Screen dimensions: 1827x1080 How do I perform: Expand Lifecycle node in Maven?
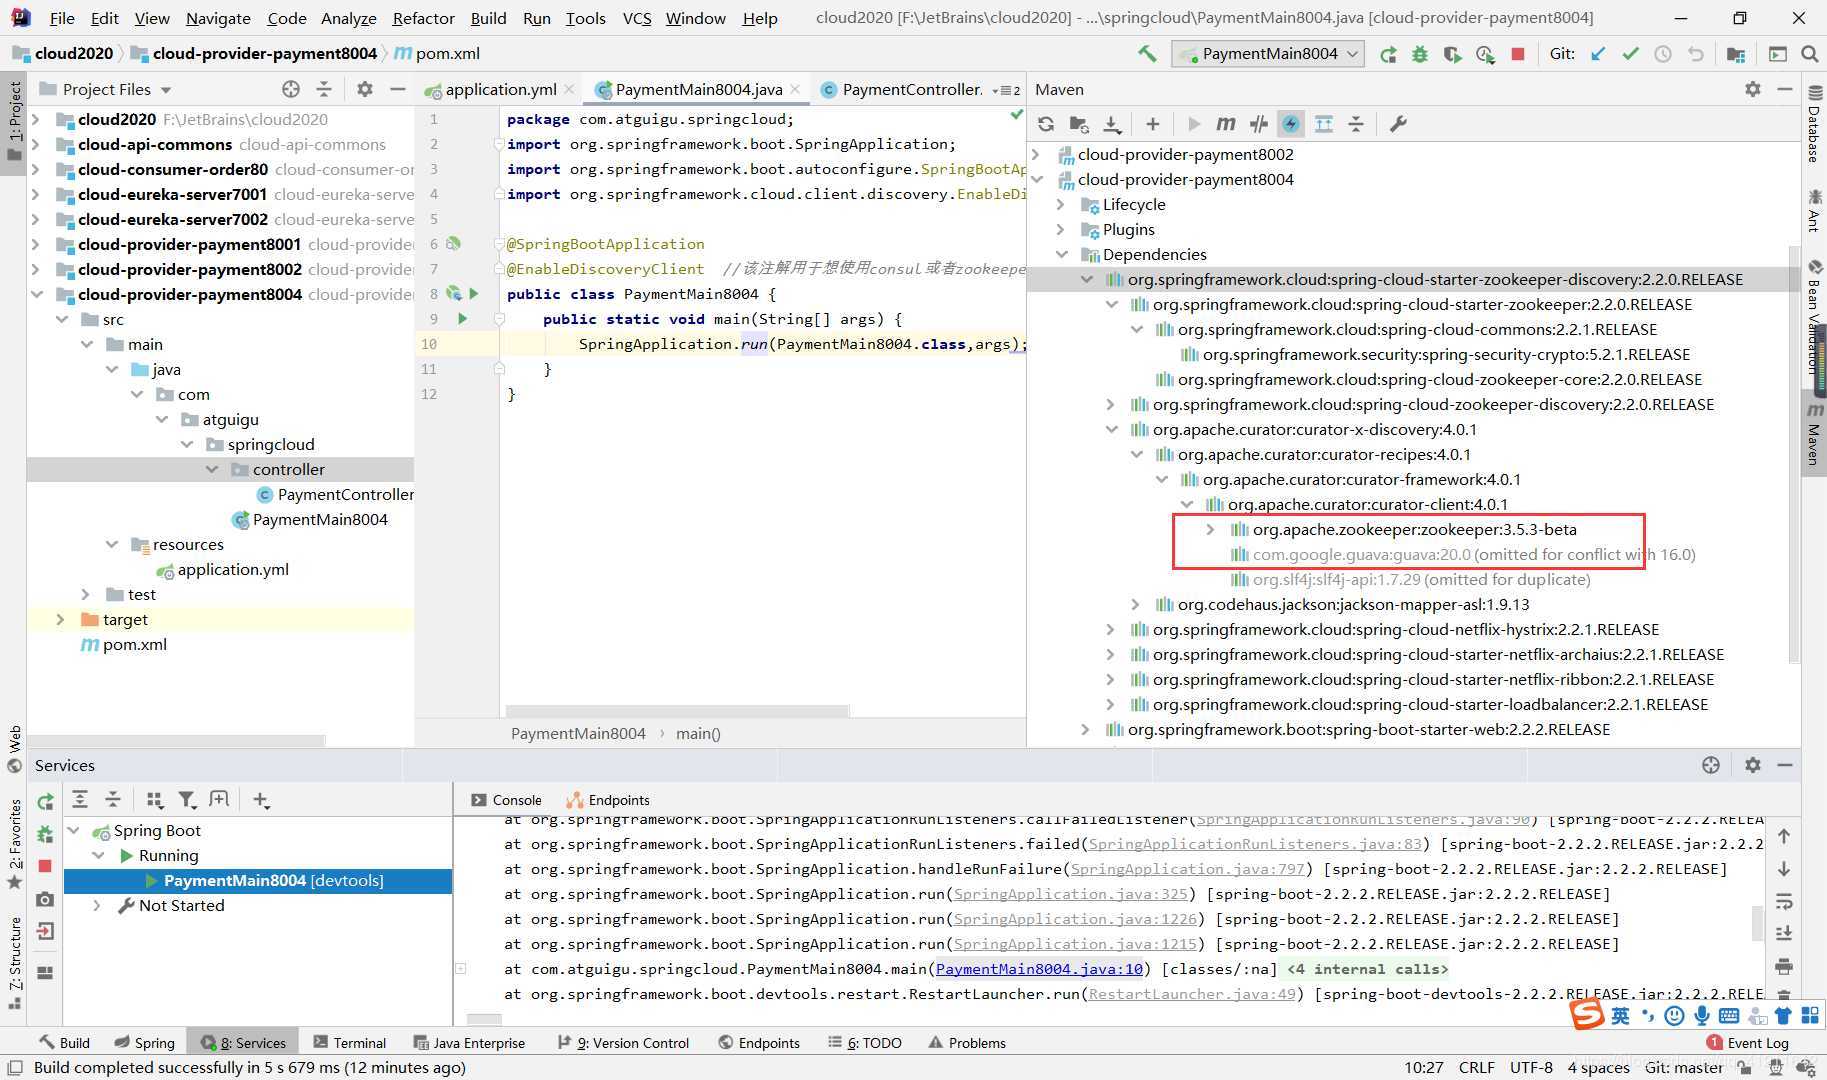1061,204
